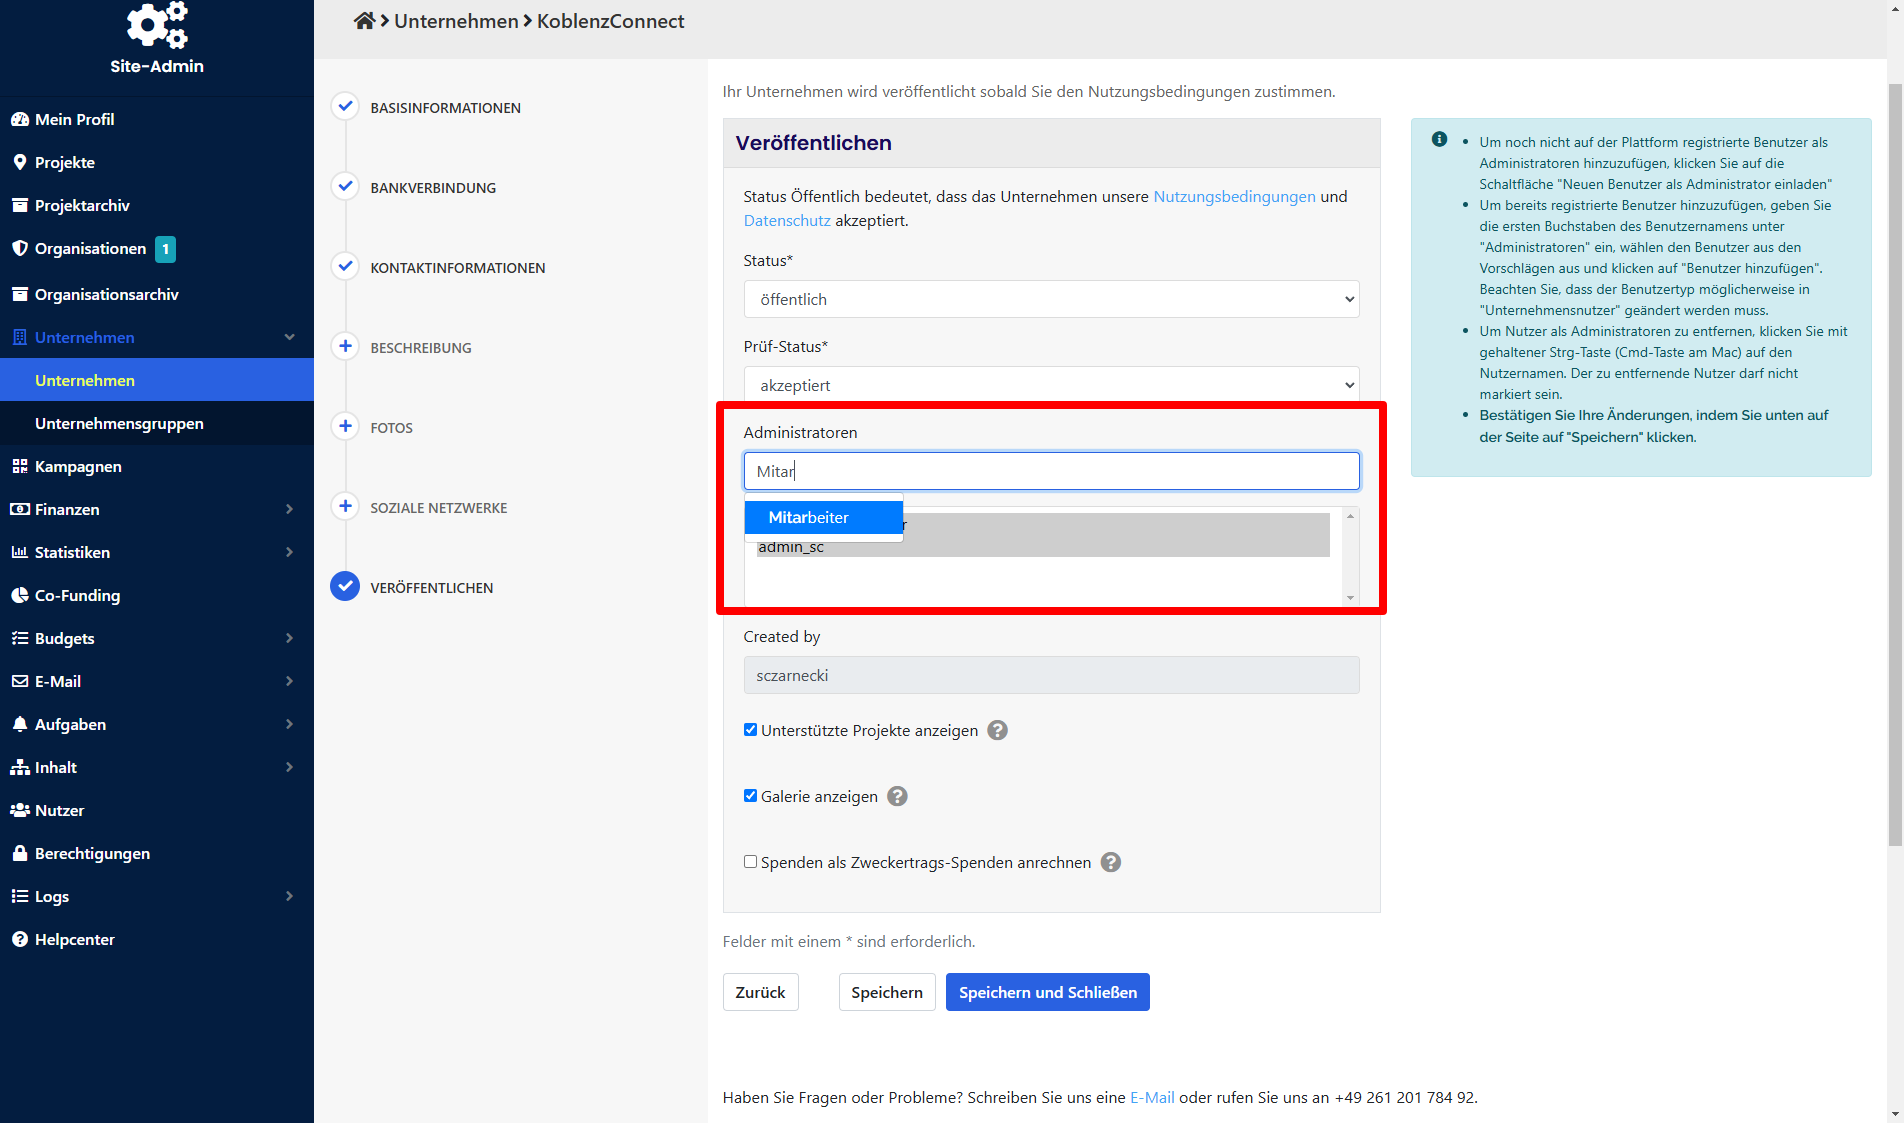Open Unternehmensgruppen in the sidebar
The image size is (1904, 1123).
tap(119, 423)
